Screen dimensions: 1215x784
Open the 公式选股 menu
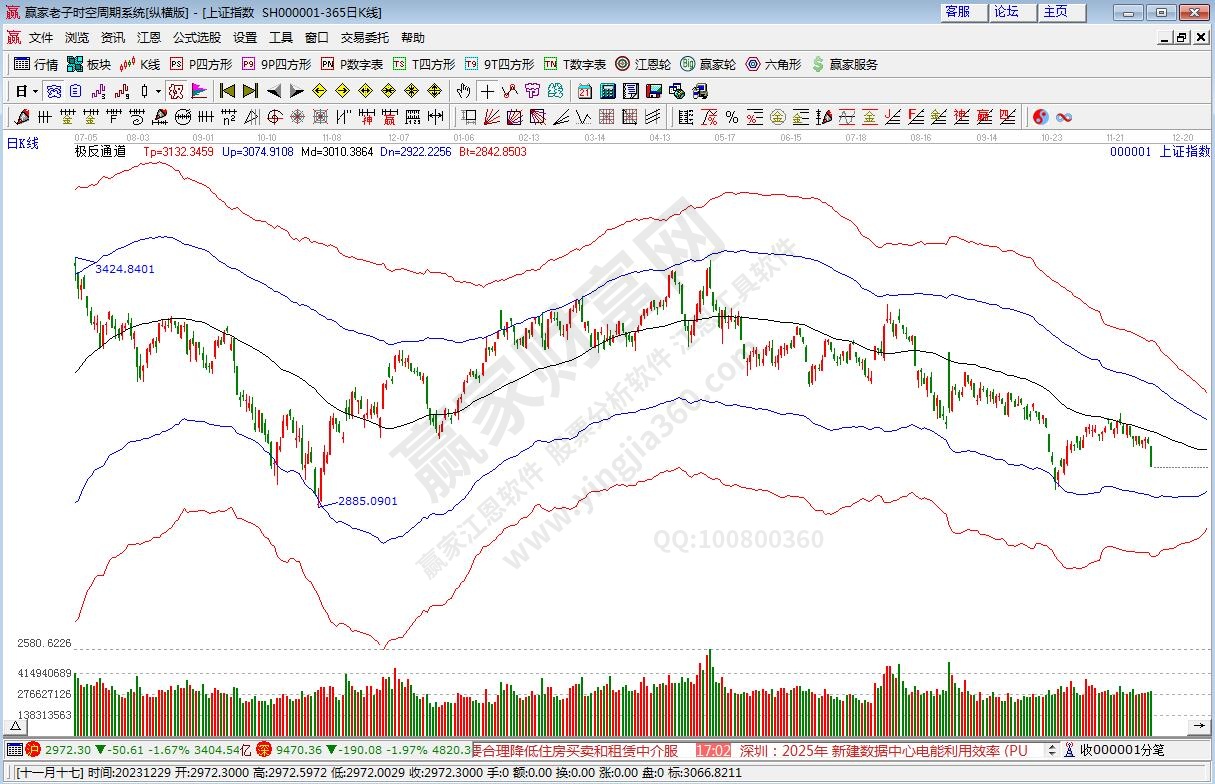click(x=196, y=38)
